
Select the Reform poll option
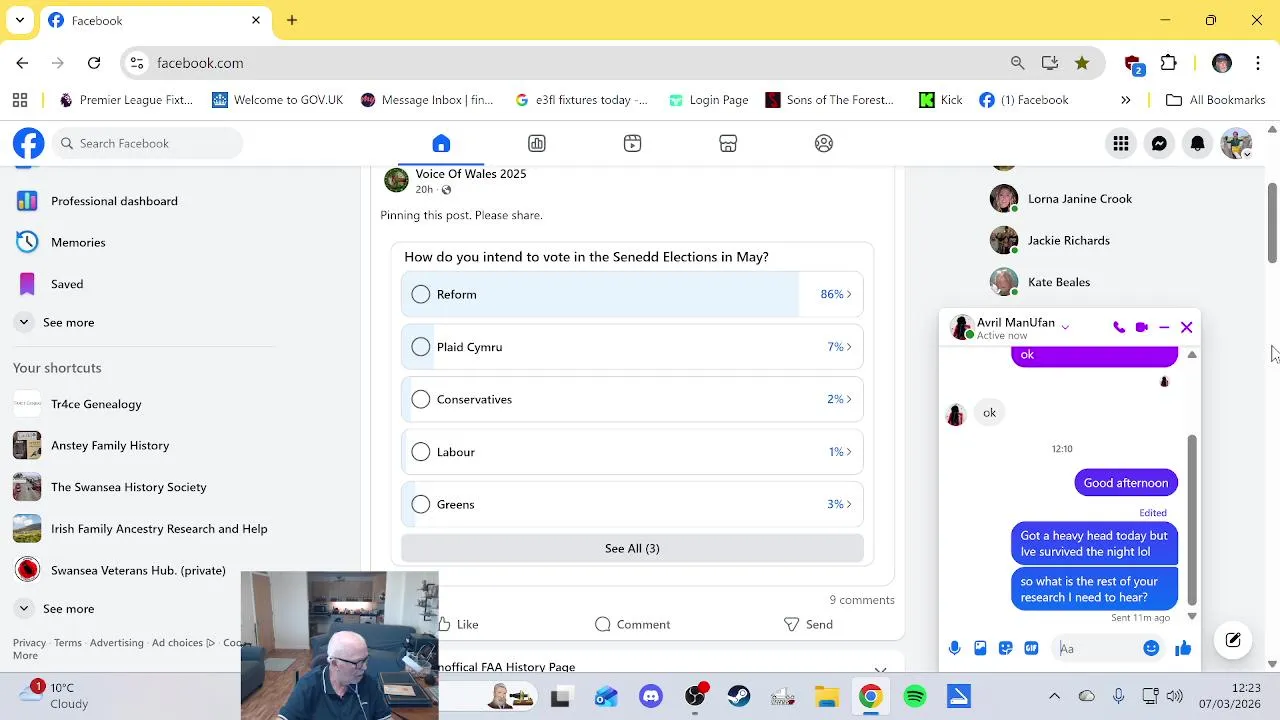click(x=421, y=294)
